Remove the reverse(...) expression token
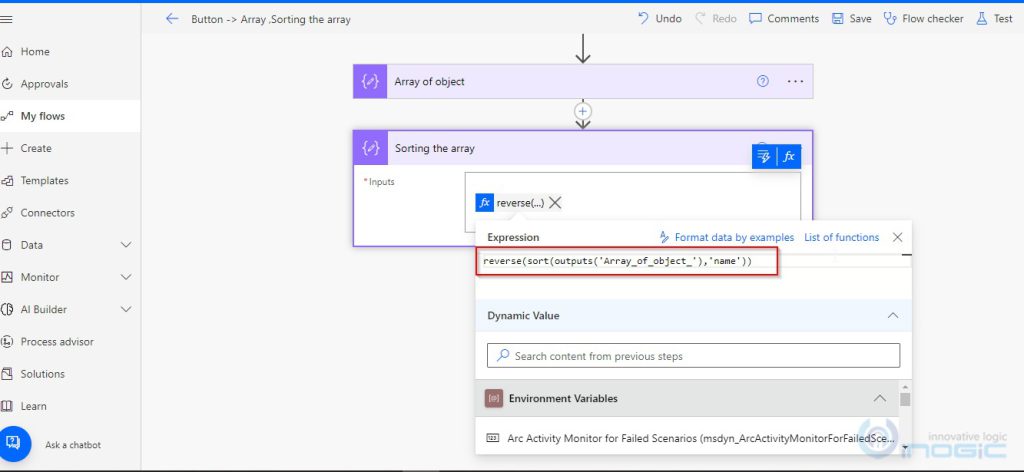Image resolution: width=1024 pixels, height=472 pixels. coord(555,203)
